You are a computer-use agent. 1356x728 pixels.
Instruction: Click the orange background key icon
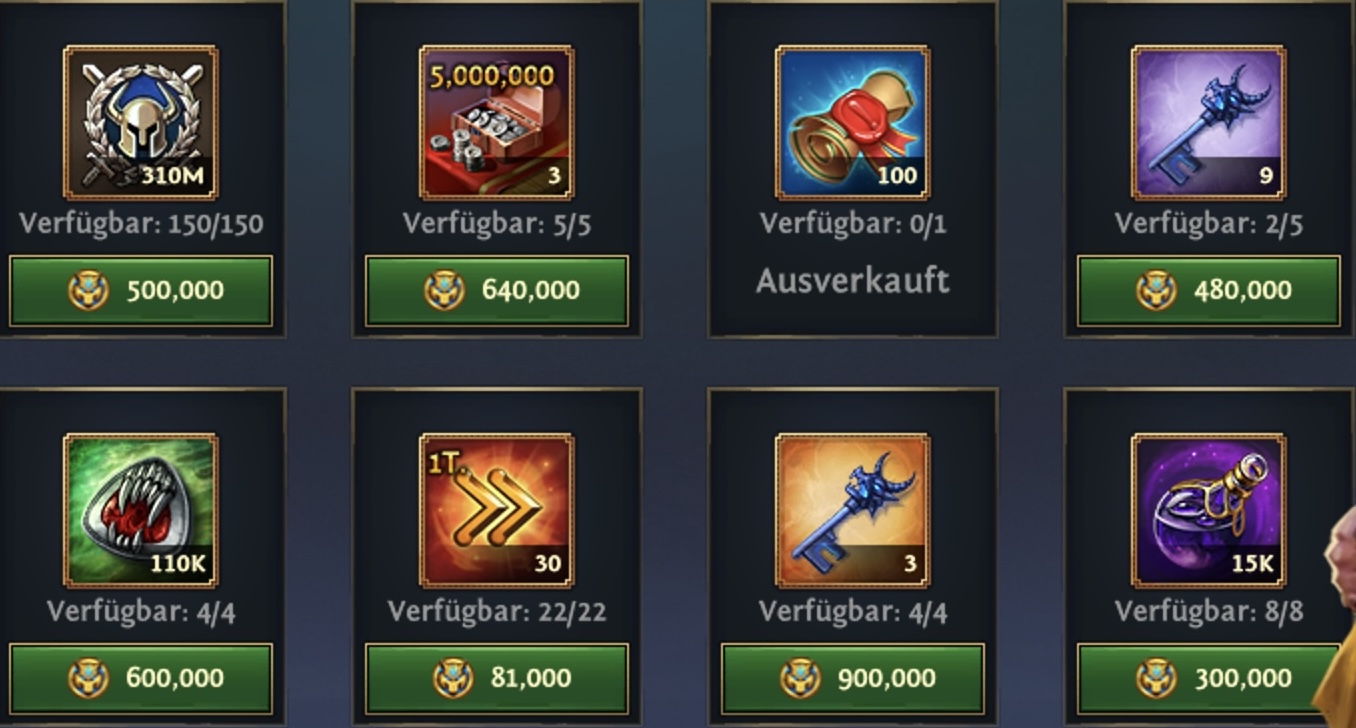coord(853,510)
